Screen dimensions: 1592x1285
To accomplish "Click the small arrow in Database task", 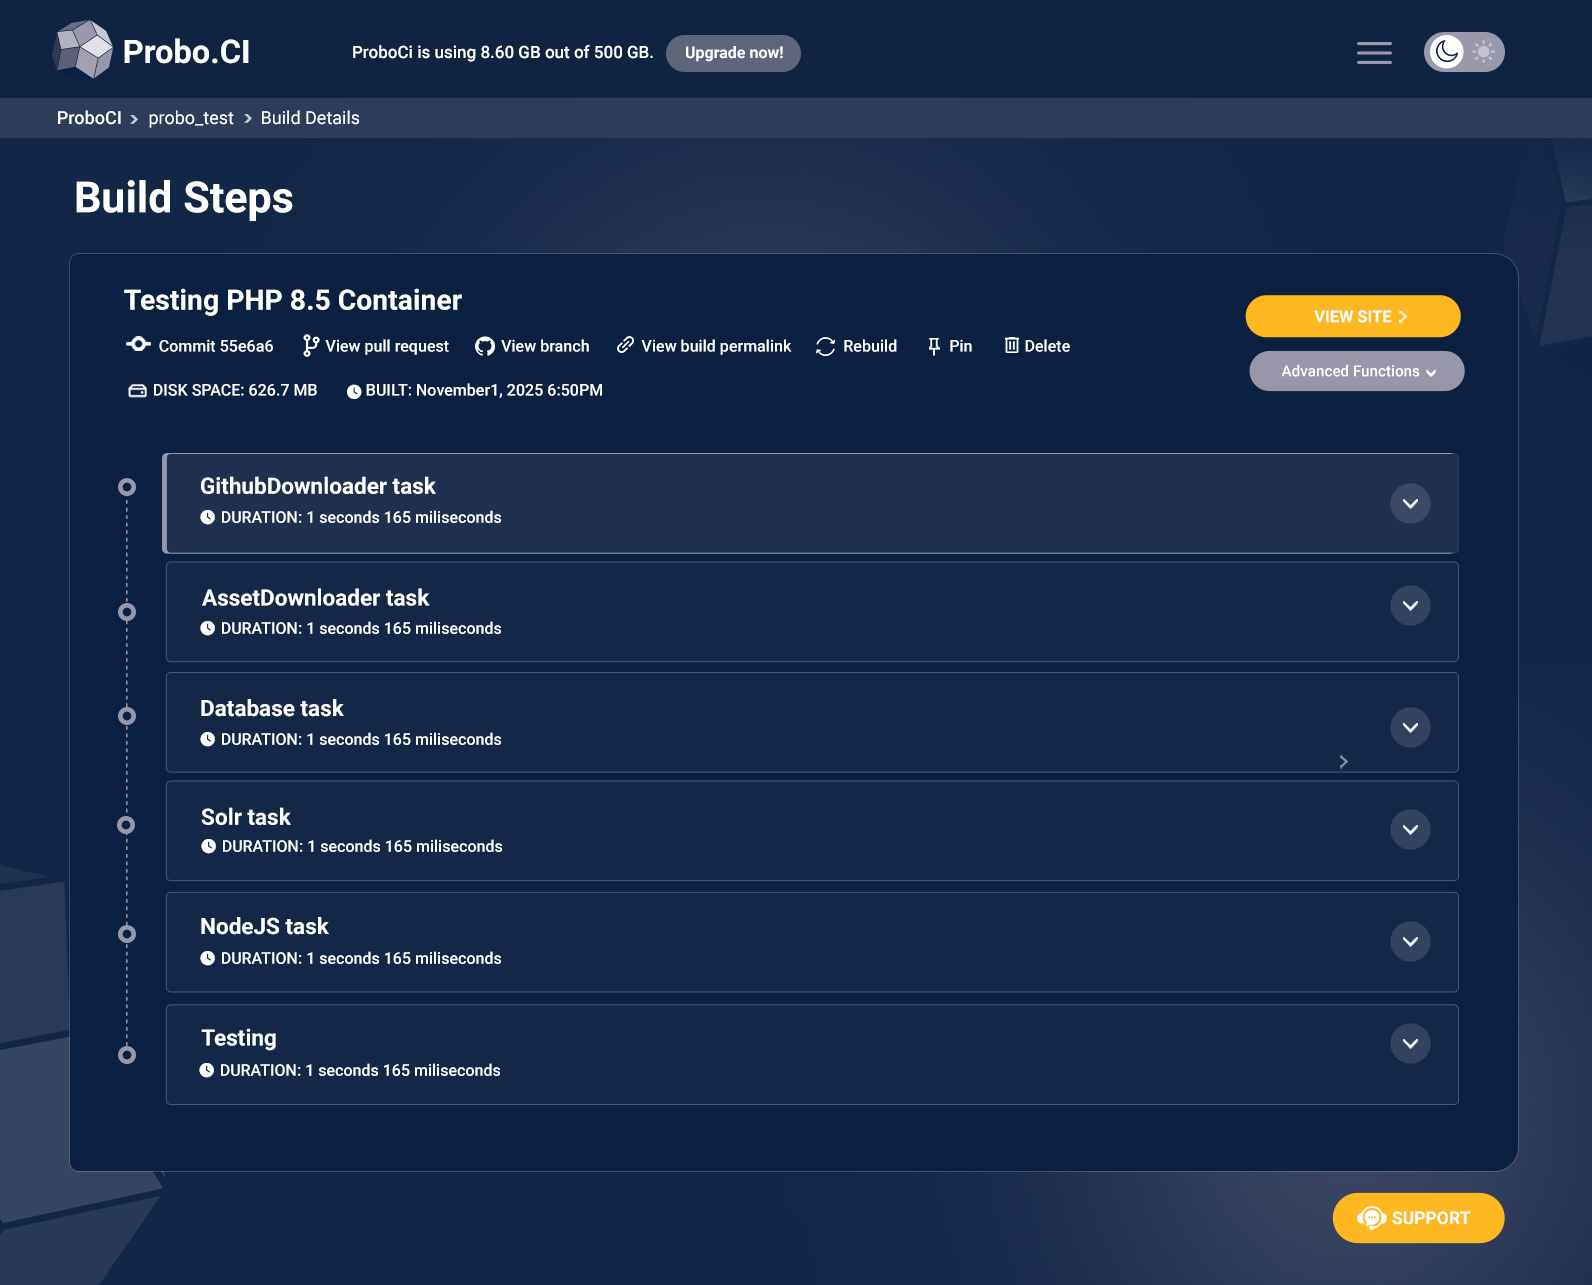I will 1344,762.
